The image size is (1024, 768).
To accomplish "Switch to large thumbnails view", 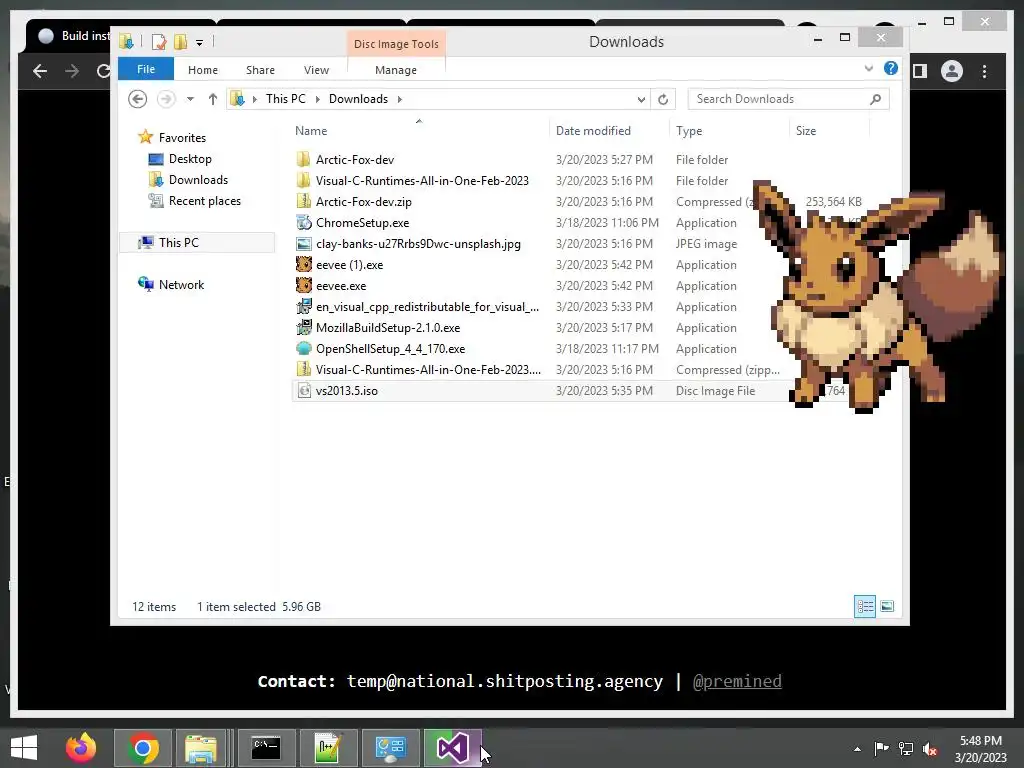I will click(887, 607).
